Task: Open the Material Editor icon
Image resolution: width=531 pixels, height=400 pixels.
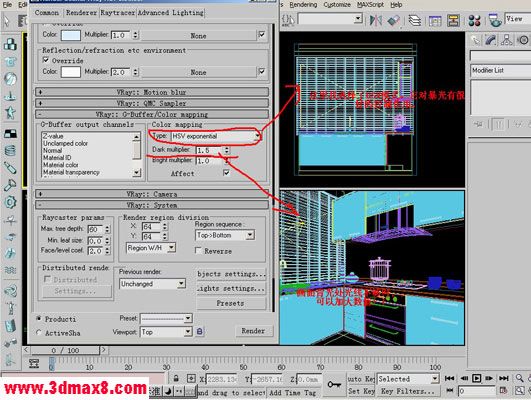Action: 474,21
